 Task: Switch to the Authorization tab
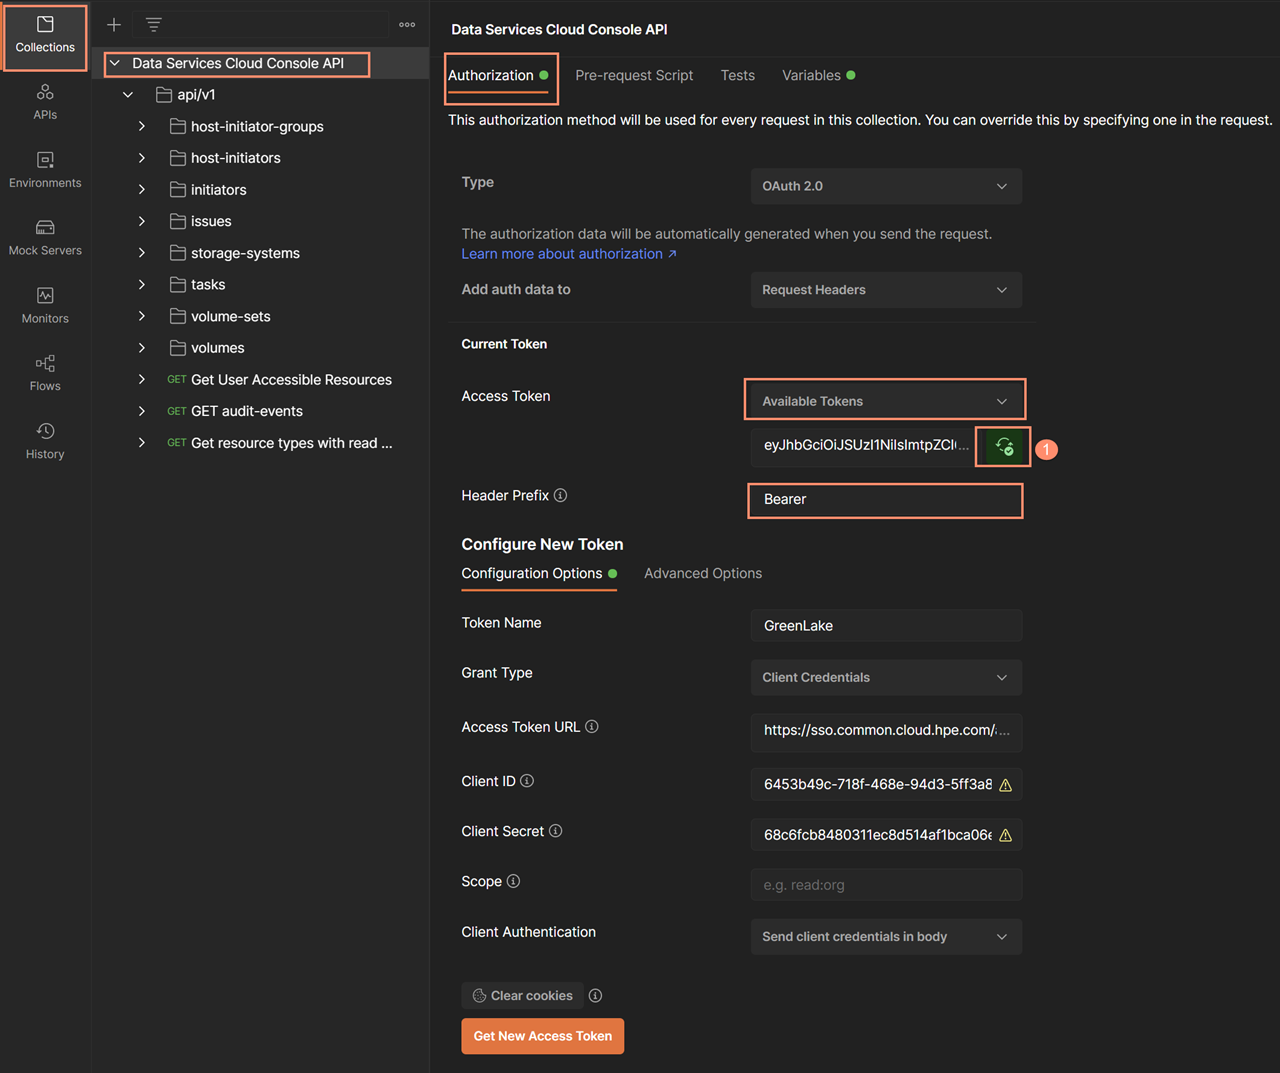pos(498,76)
